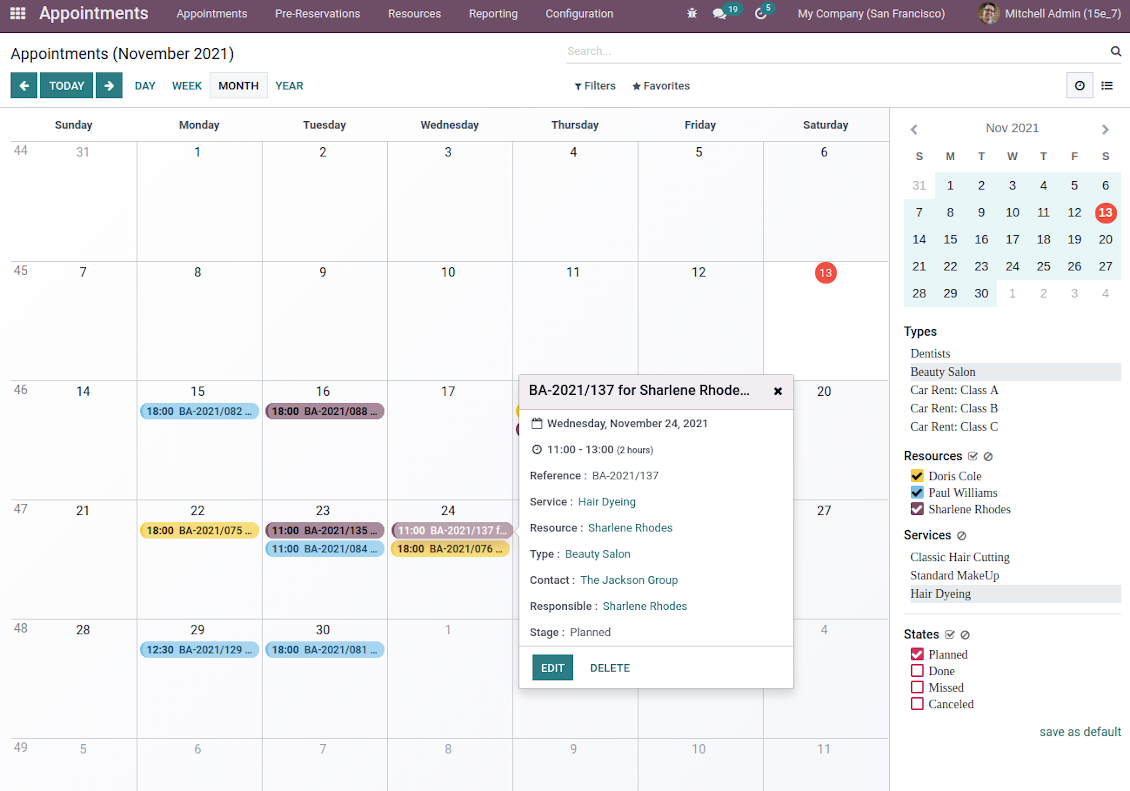Click the debug bug icon
The height and width of the screenshot is (791, 1130).
click(692, 13)
